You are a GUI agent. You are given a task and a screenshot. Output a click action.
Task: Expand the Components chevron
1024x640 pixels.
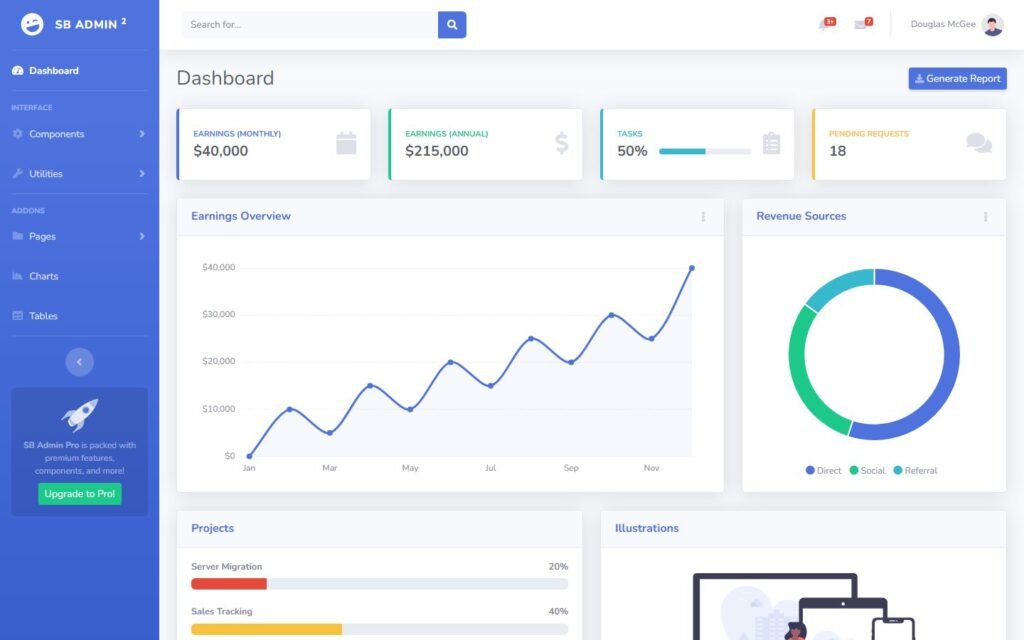142,134
